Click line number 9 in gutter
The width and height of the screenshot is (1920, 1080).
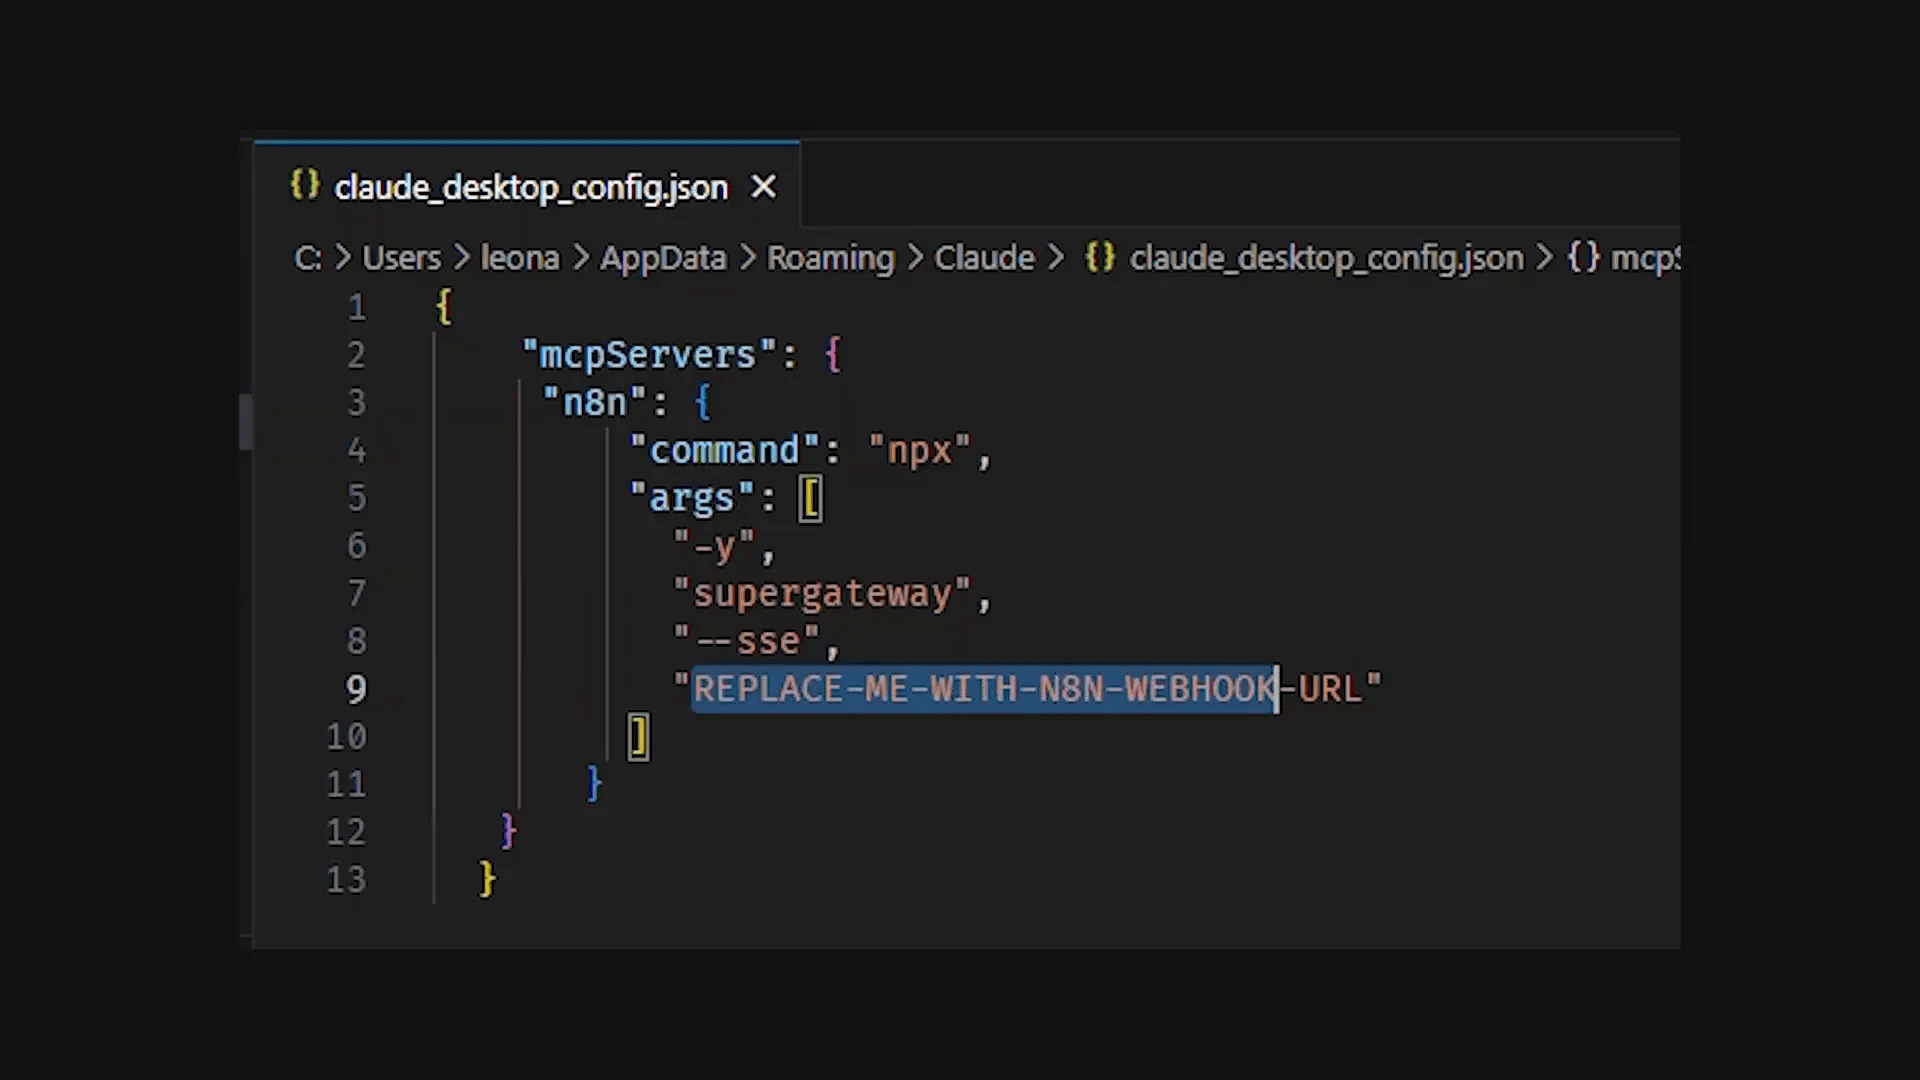click(356, 689)
